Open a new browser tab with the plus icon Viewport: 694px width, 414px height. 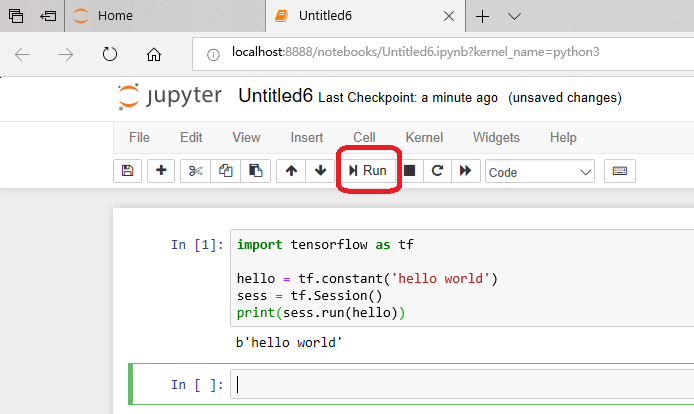[482, 16]
